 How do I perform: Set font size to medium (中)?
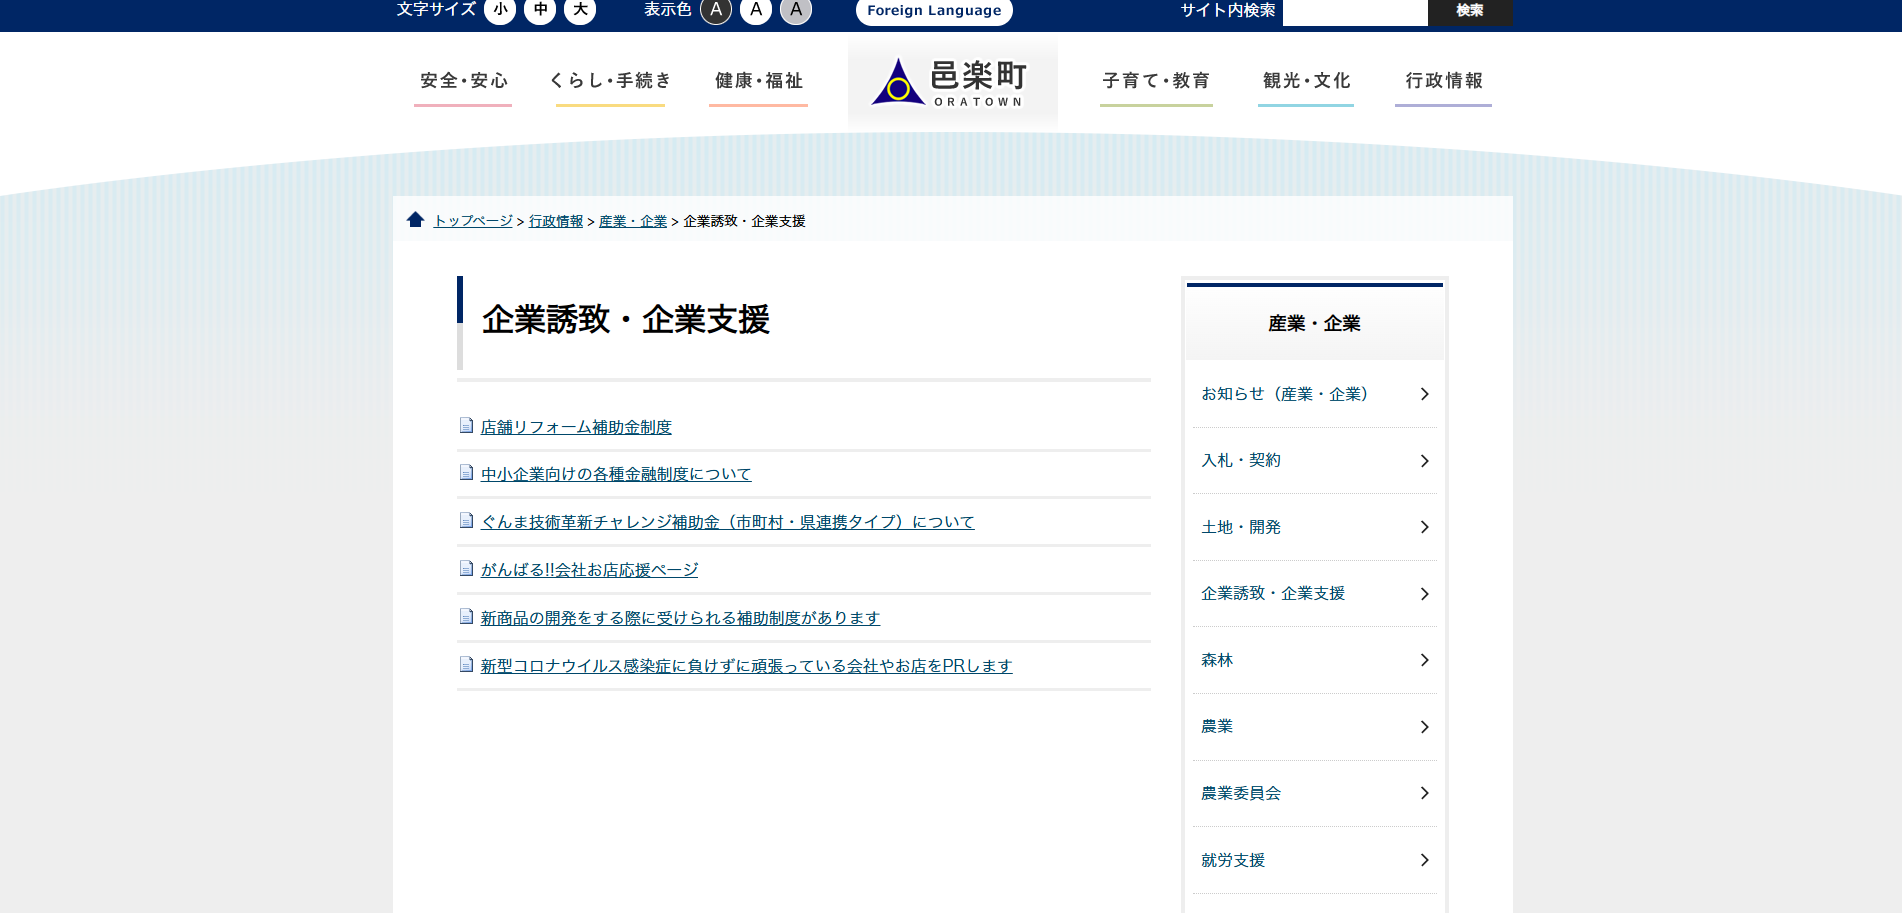pos(540,10)
